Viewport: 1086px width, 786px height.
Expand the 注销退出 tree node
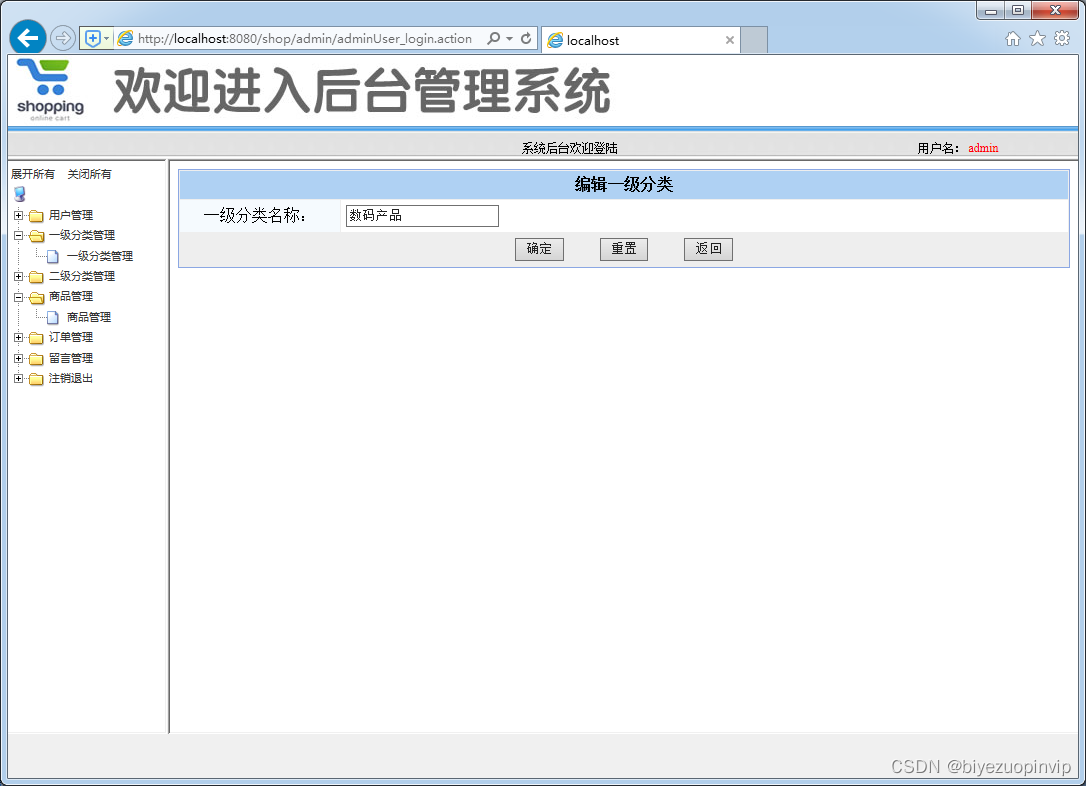[19, 378]
